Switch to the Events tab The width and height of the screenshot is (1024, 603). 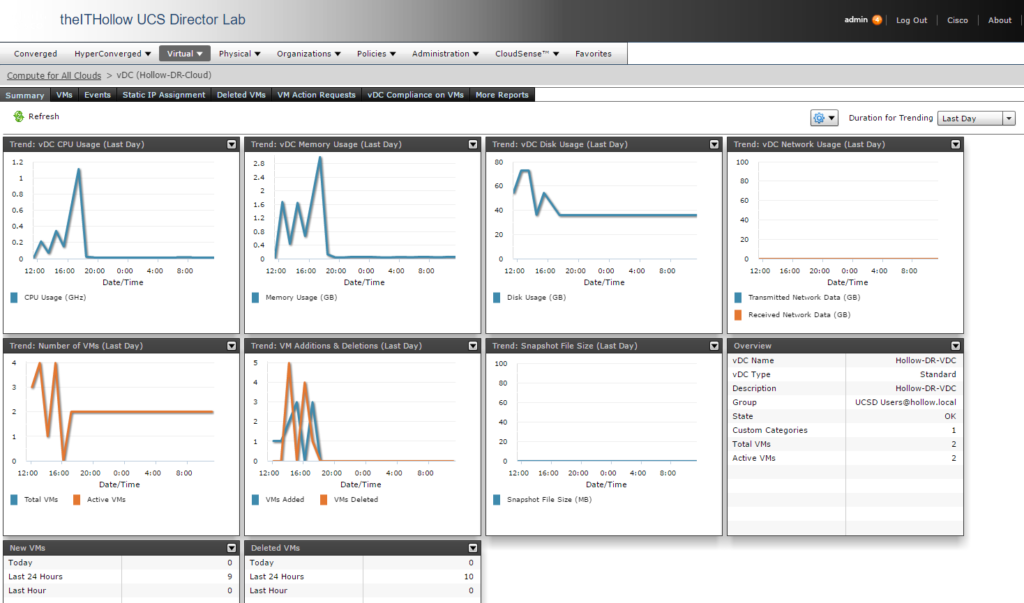click(97, 95)
